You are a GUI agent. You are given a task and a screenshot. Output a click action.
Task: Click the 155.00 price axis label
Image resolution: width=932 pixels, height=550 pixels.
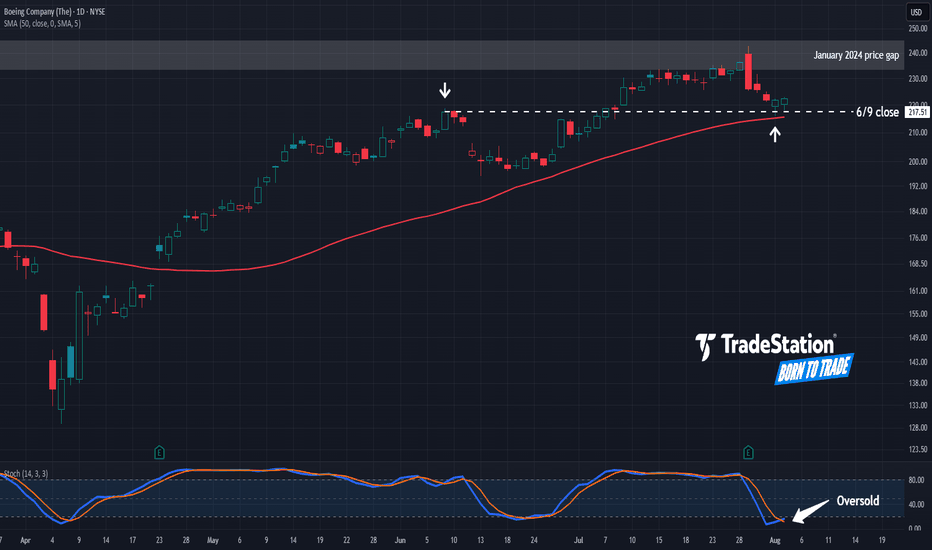pyautogui.click(x=918, y=313)
